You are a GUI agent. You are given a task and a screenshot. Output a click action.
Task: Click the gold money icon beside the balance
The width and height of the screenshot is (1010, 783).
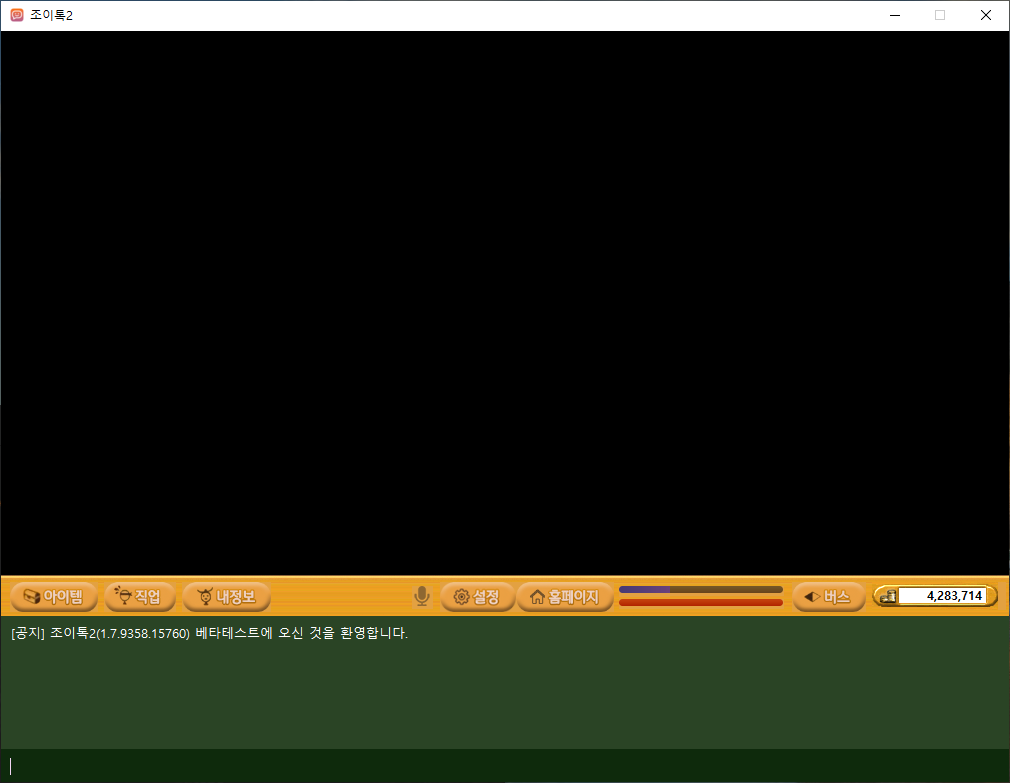pos(887,596)
